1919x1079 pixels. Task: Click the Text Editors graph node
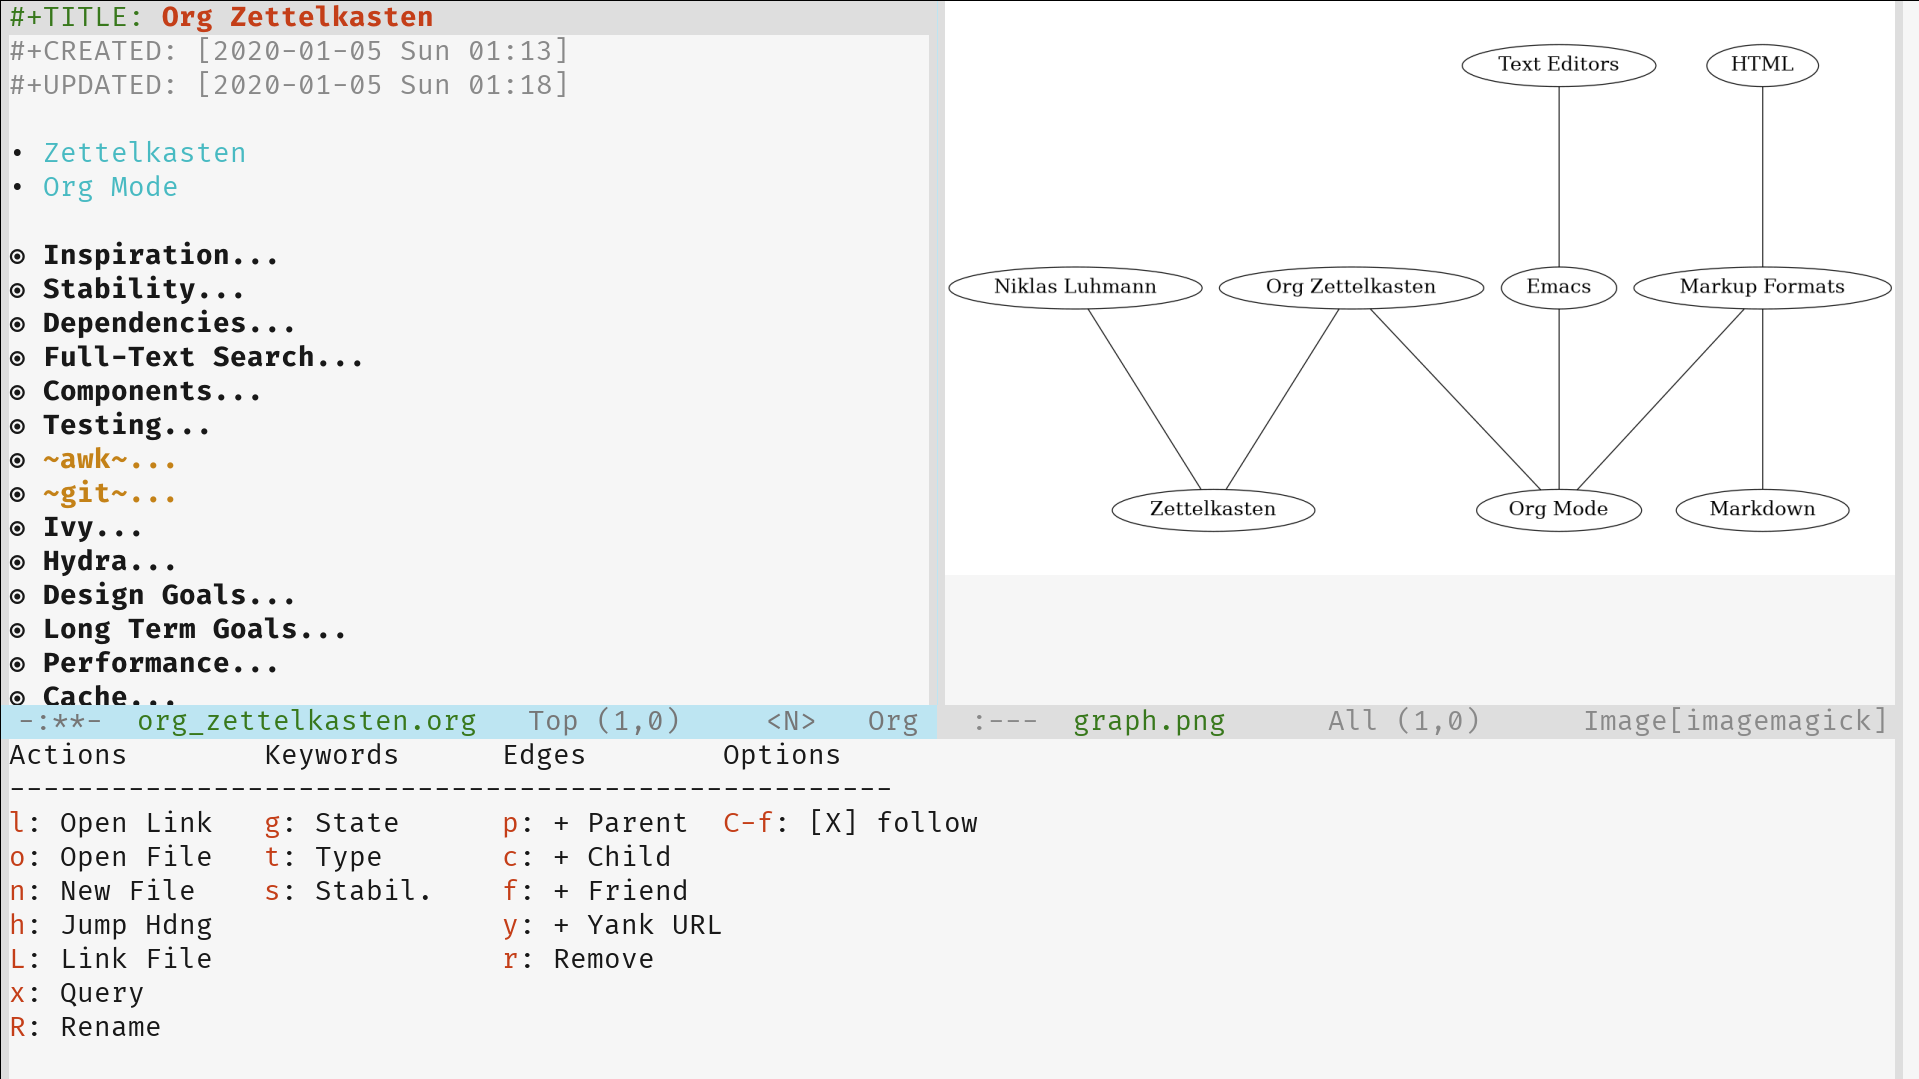pyautogui.click(x=1558, y=65)
